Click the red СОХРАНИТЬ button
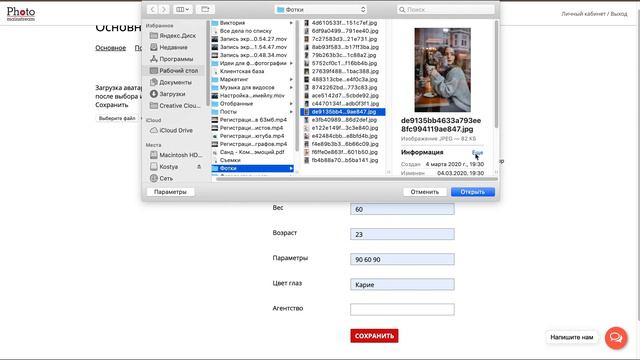640x360 pixels. (374, 336)
